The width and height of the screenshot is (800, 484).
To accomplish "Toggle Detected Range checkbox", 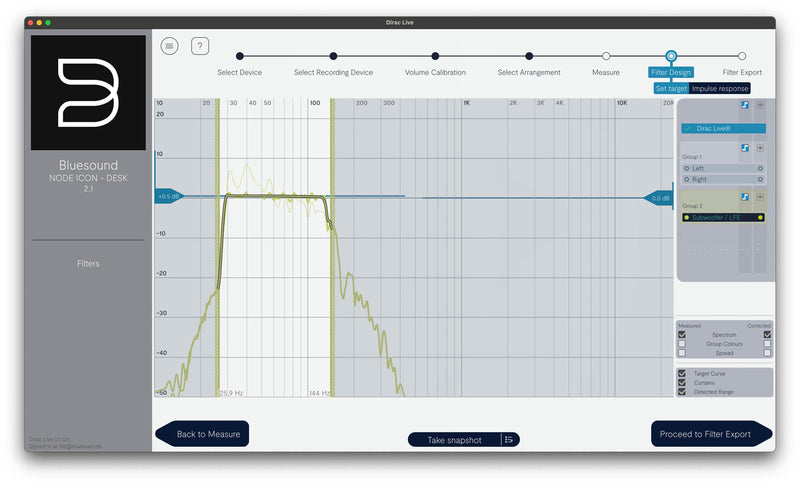I will click(x=682, y=392).
